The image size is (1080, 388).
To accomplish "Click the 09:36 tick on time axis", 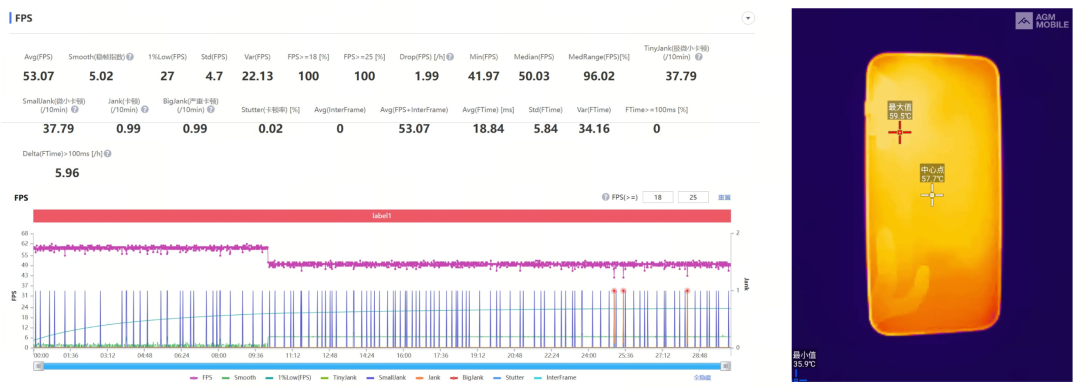I will pos(256,356).
